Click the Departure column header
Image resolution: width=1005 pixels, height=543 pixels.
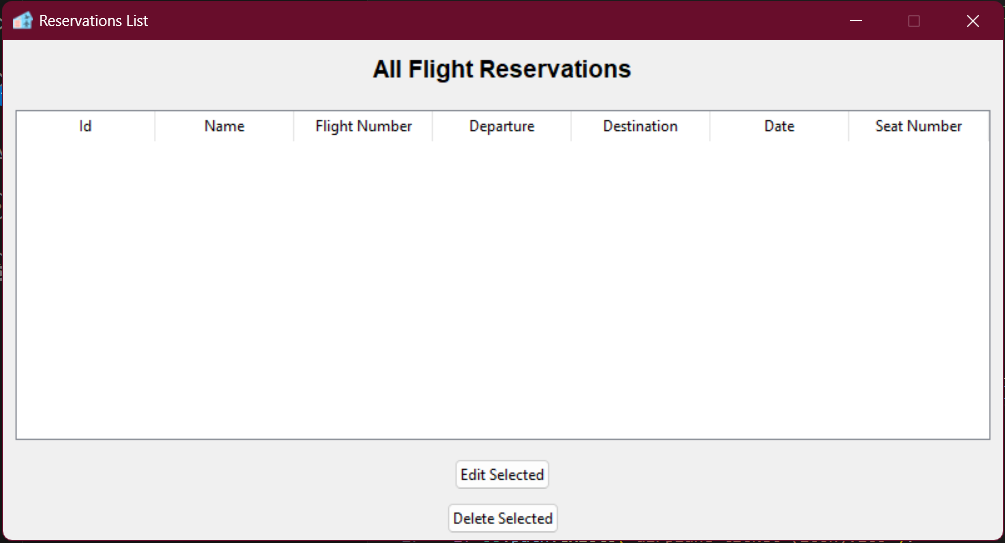[x=502, y=126]
